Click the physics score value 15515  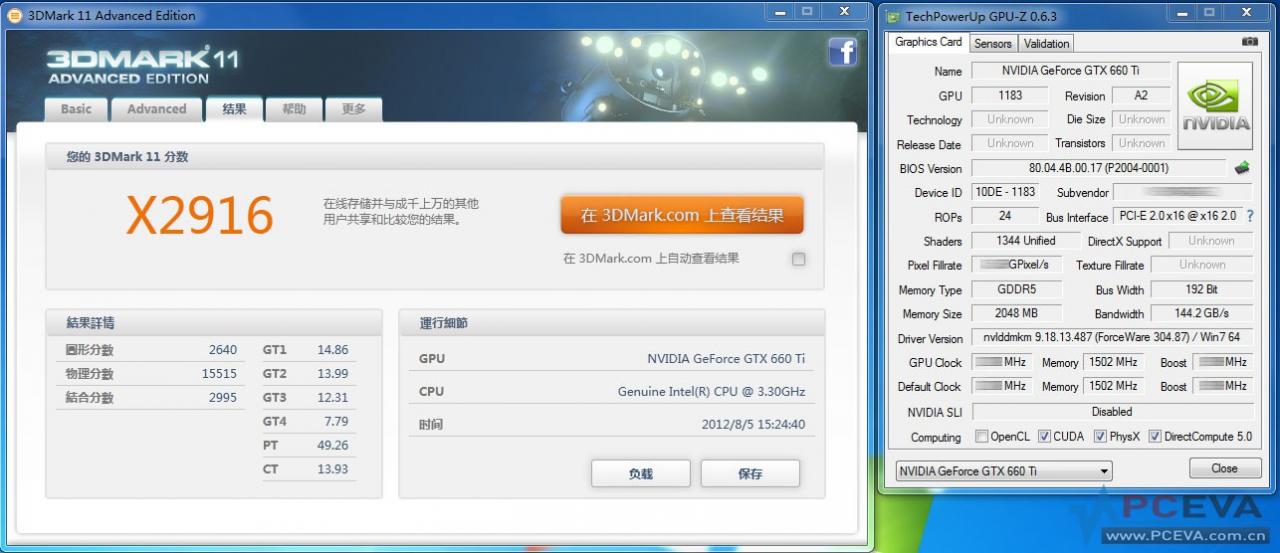[219, 374]
